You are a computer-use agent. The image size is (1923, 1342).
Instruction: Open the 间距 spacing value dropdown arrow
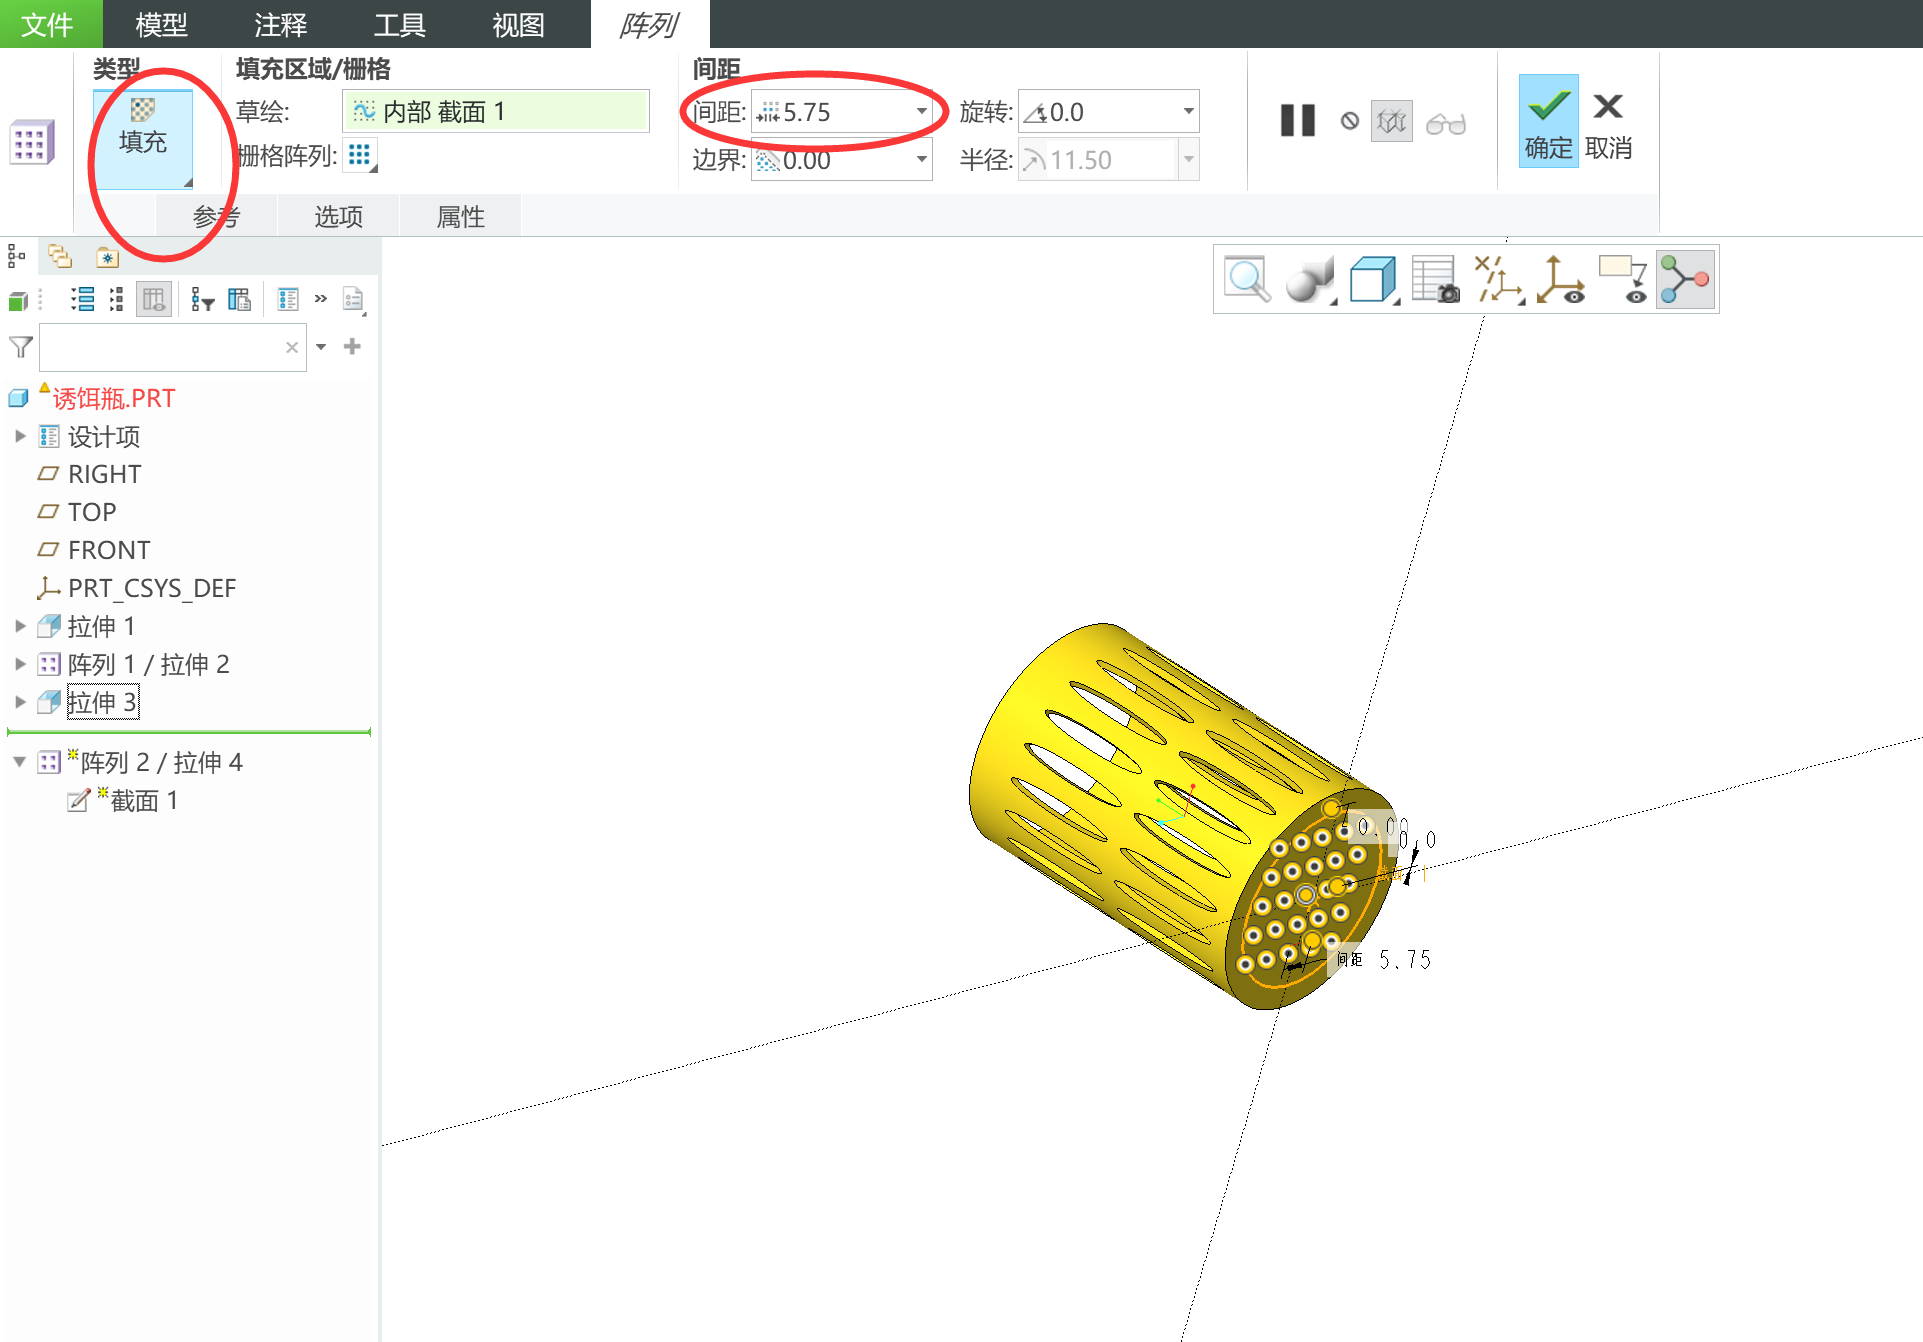click(922, 112)
